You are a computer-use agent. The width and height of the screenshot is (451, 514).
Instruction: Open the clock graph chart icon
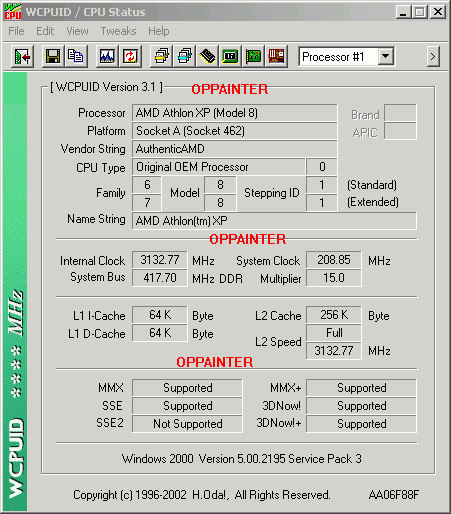(107, 56)
